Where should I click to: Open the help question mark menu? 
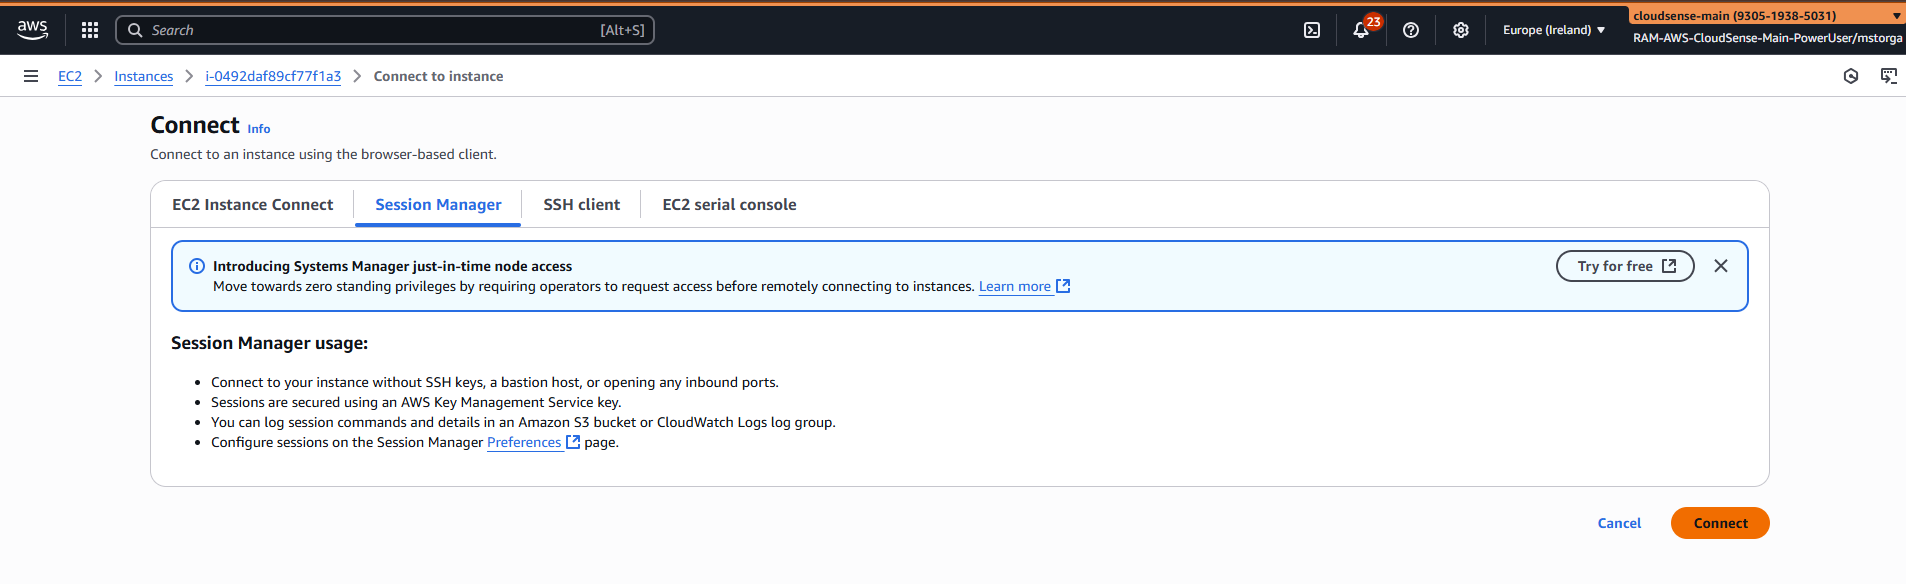(x=1411, y=30)
